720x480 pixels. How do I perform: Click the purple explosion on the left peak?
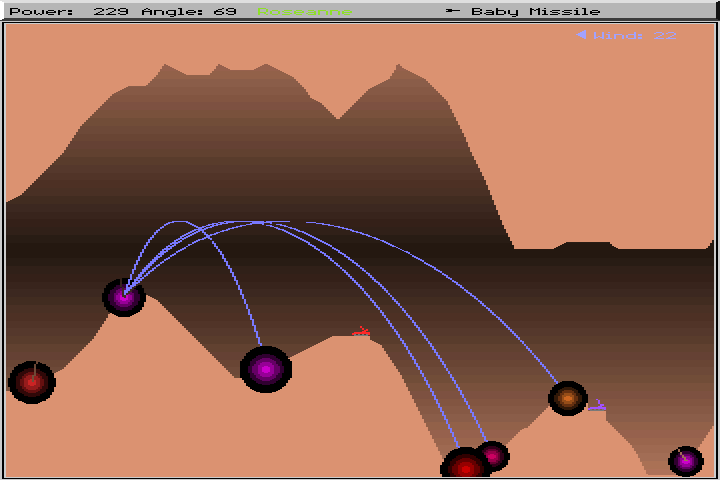pos(124,297)
